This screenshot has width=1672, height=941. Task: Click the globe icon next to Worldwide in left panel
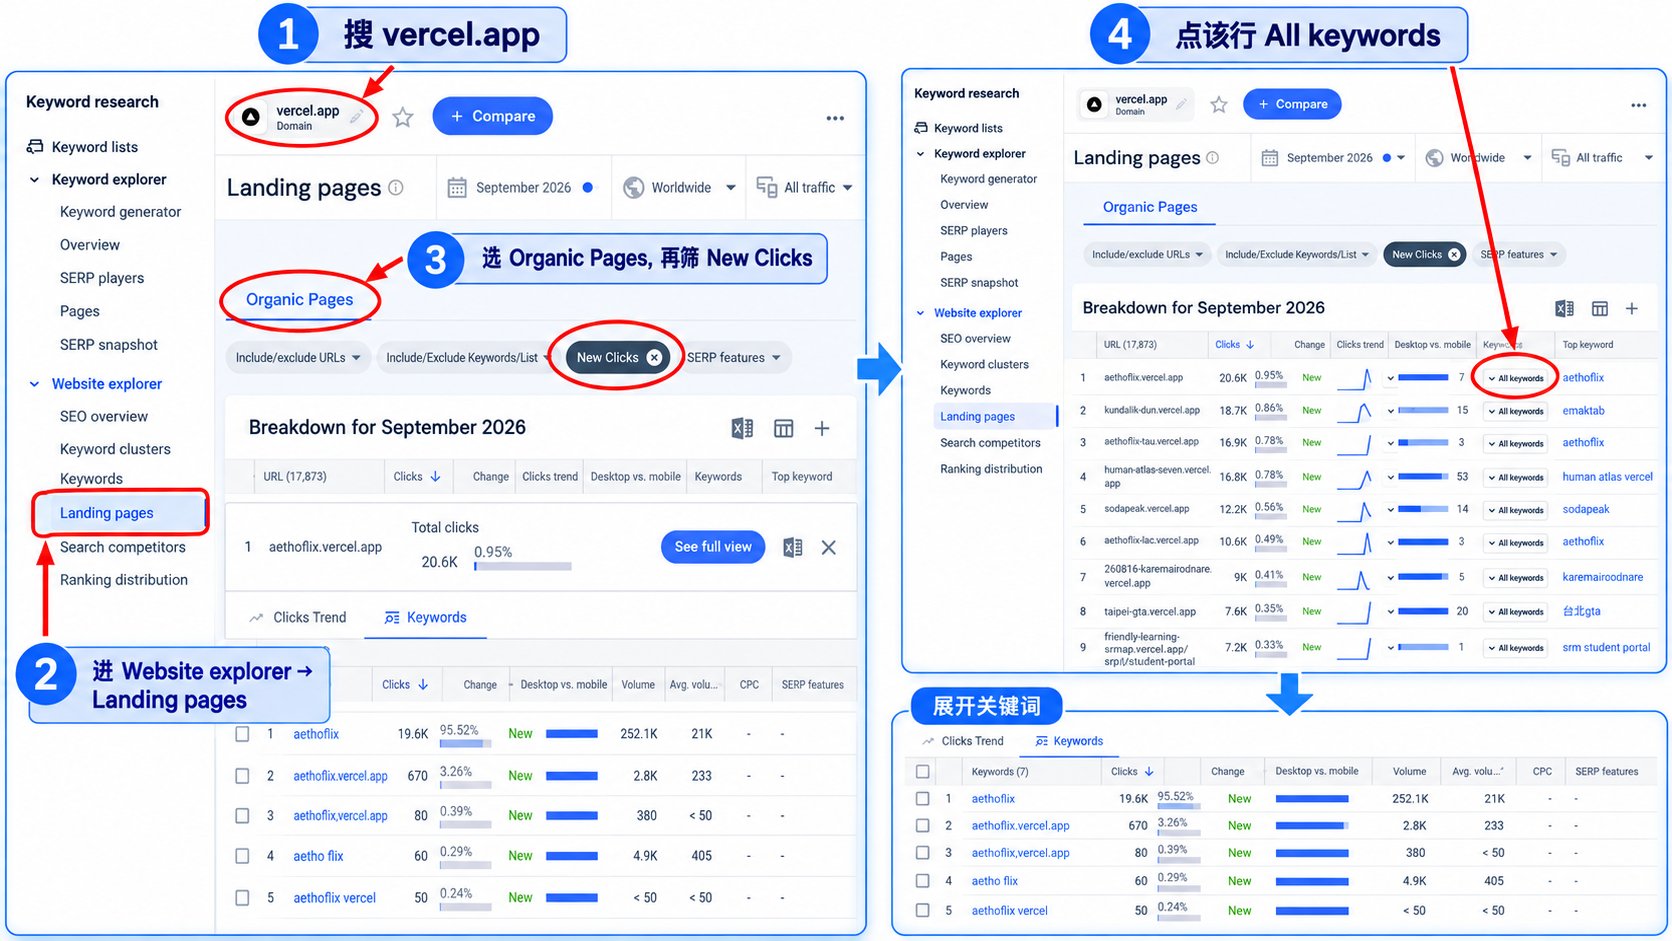[x=633, y=187]
